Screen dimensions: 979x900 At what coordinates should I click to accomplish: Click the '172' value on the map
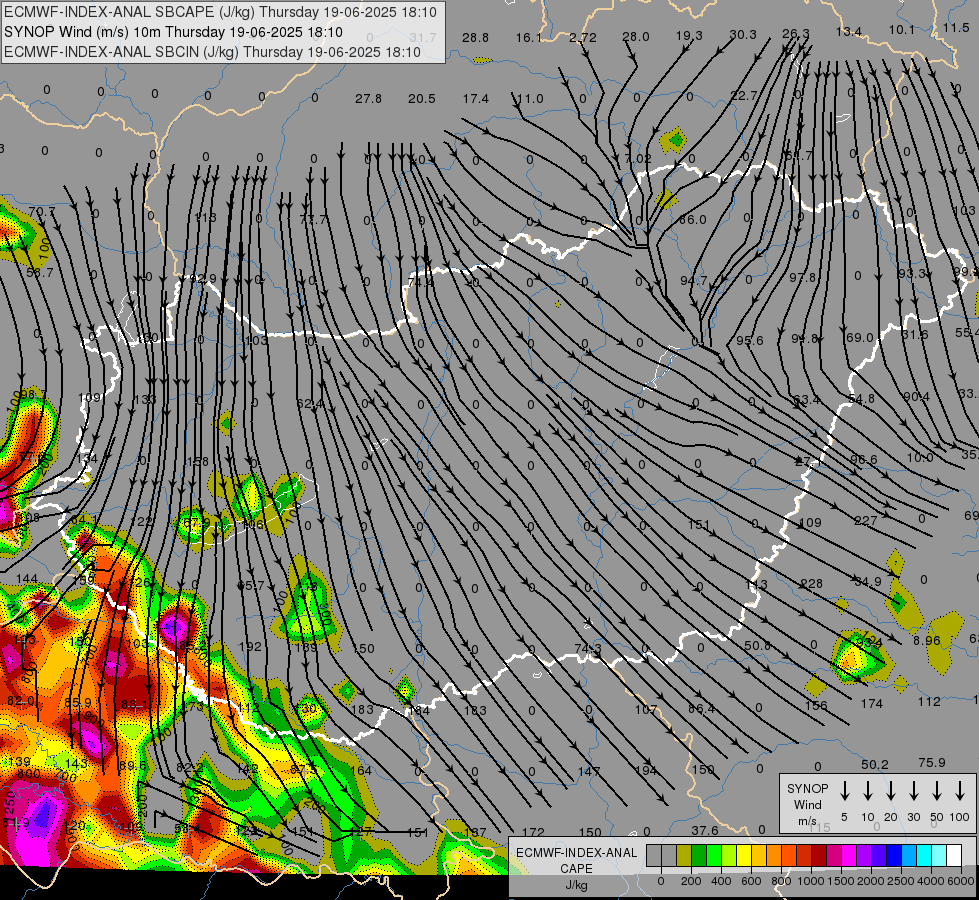point(533,832)
